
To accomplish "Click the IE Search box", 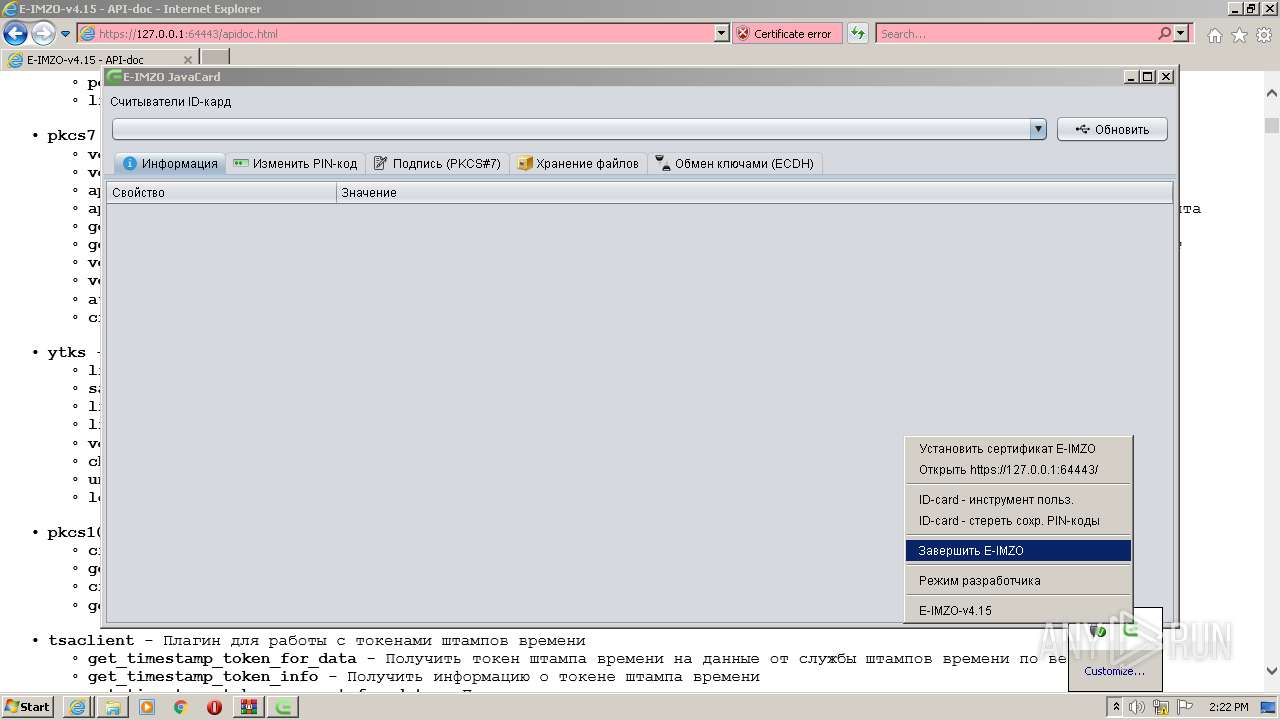I will click(x=1016, y=34).
